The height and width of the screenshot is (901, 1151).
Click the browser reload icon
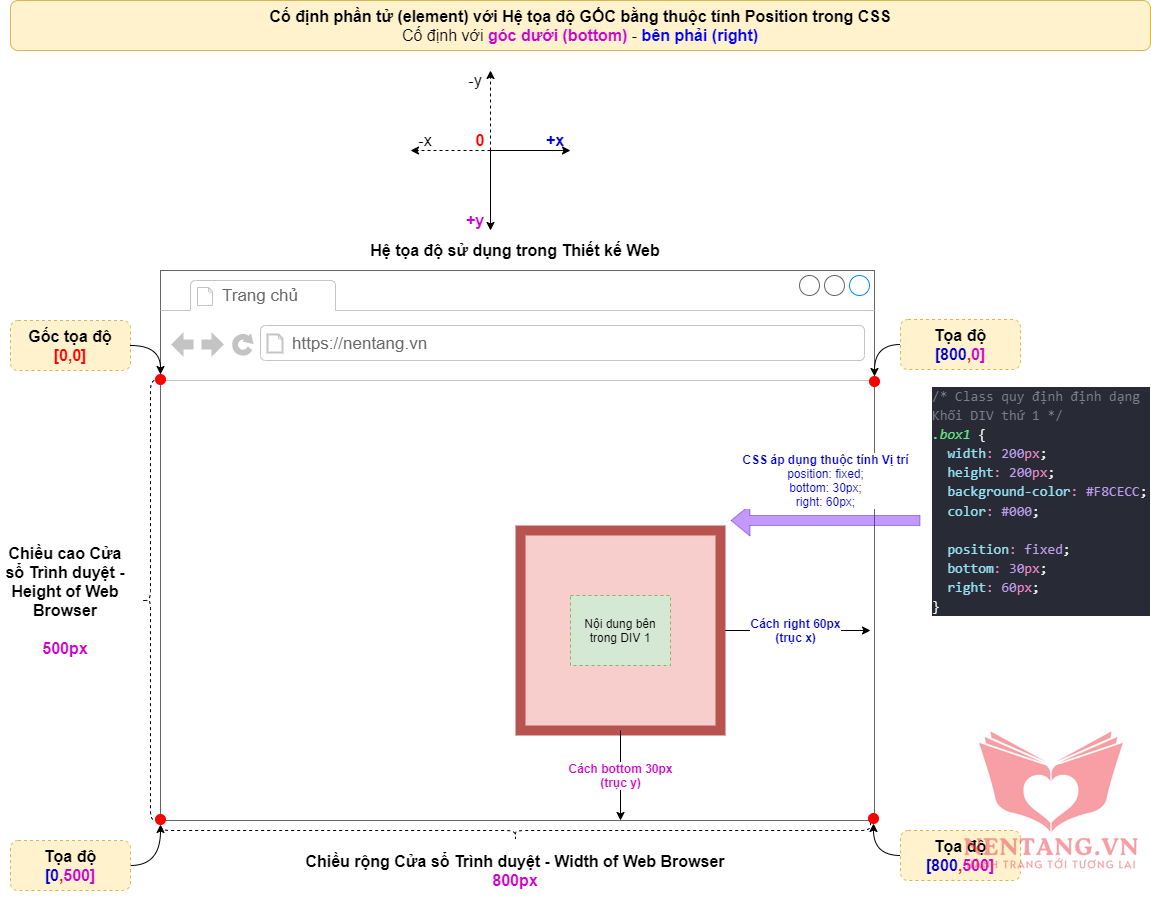tap(242, 344)
